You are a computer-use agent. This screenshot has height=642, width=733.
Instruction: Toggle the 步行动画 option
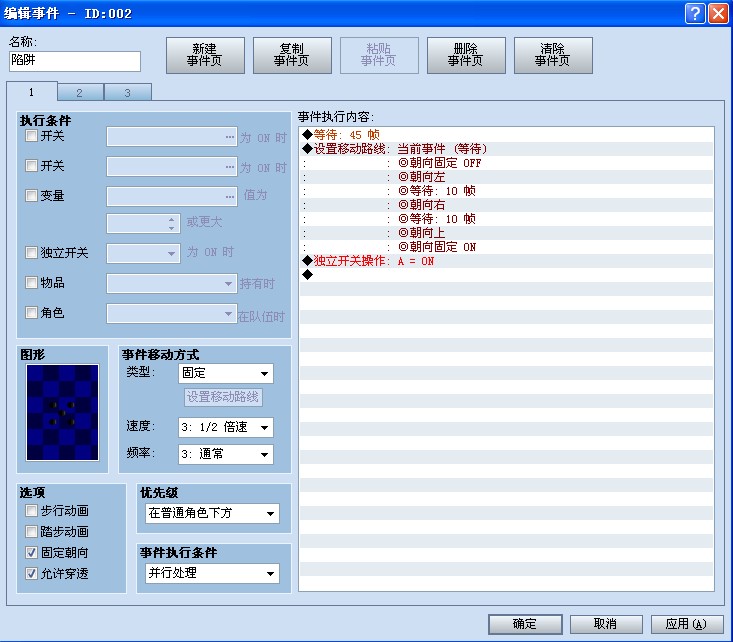31,511
